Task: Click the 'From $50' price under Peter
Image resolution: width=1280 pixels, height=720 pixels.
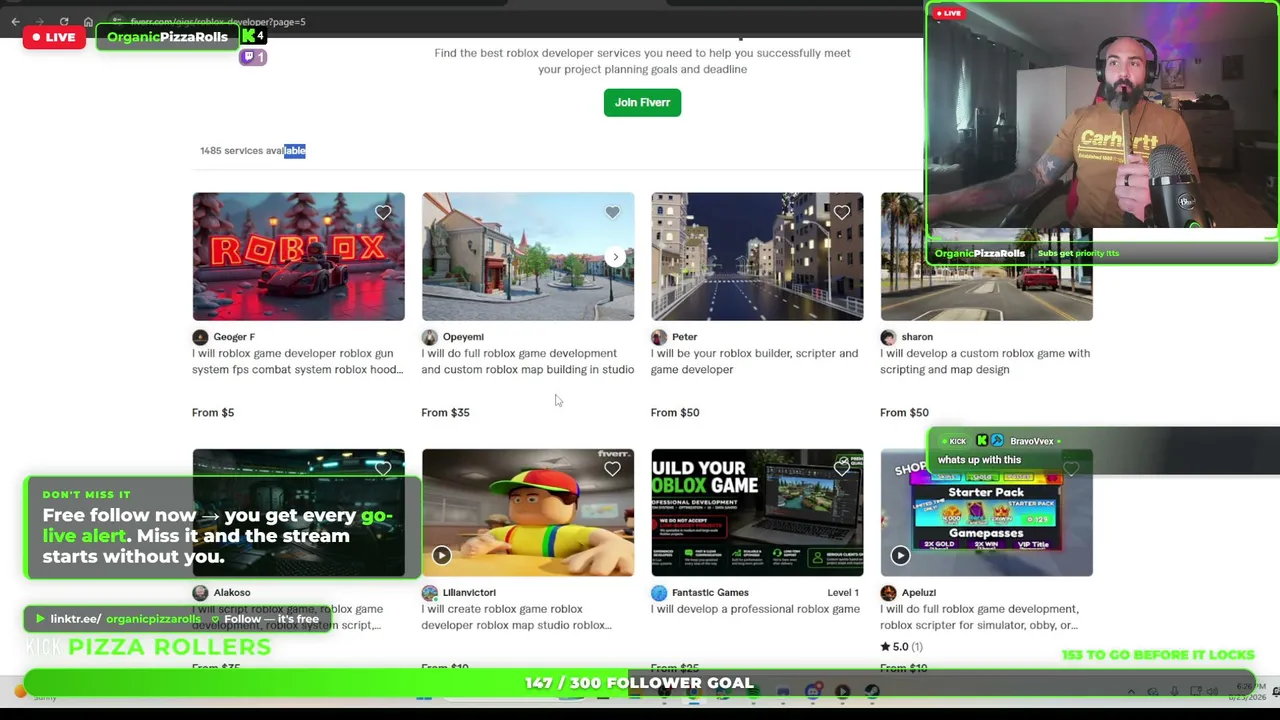Action: pos(675,412)
